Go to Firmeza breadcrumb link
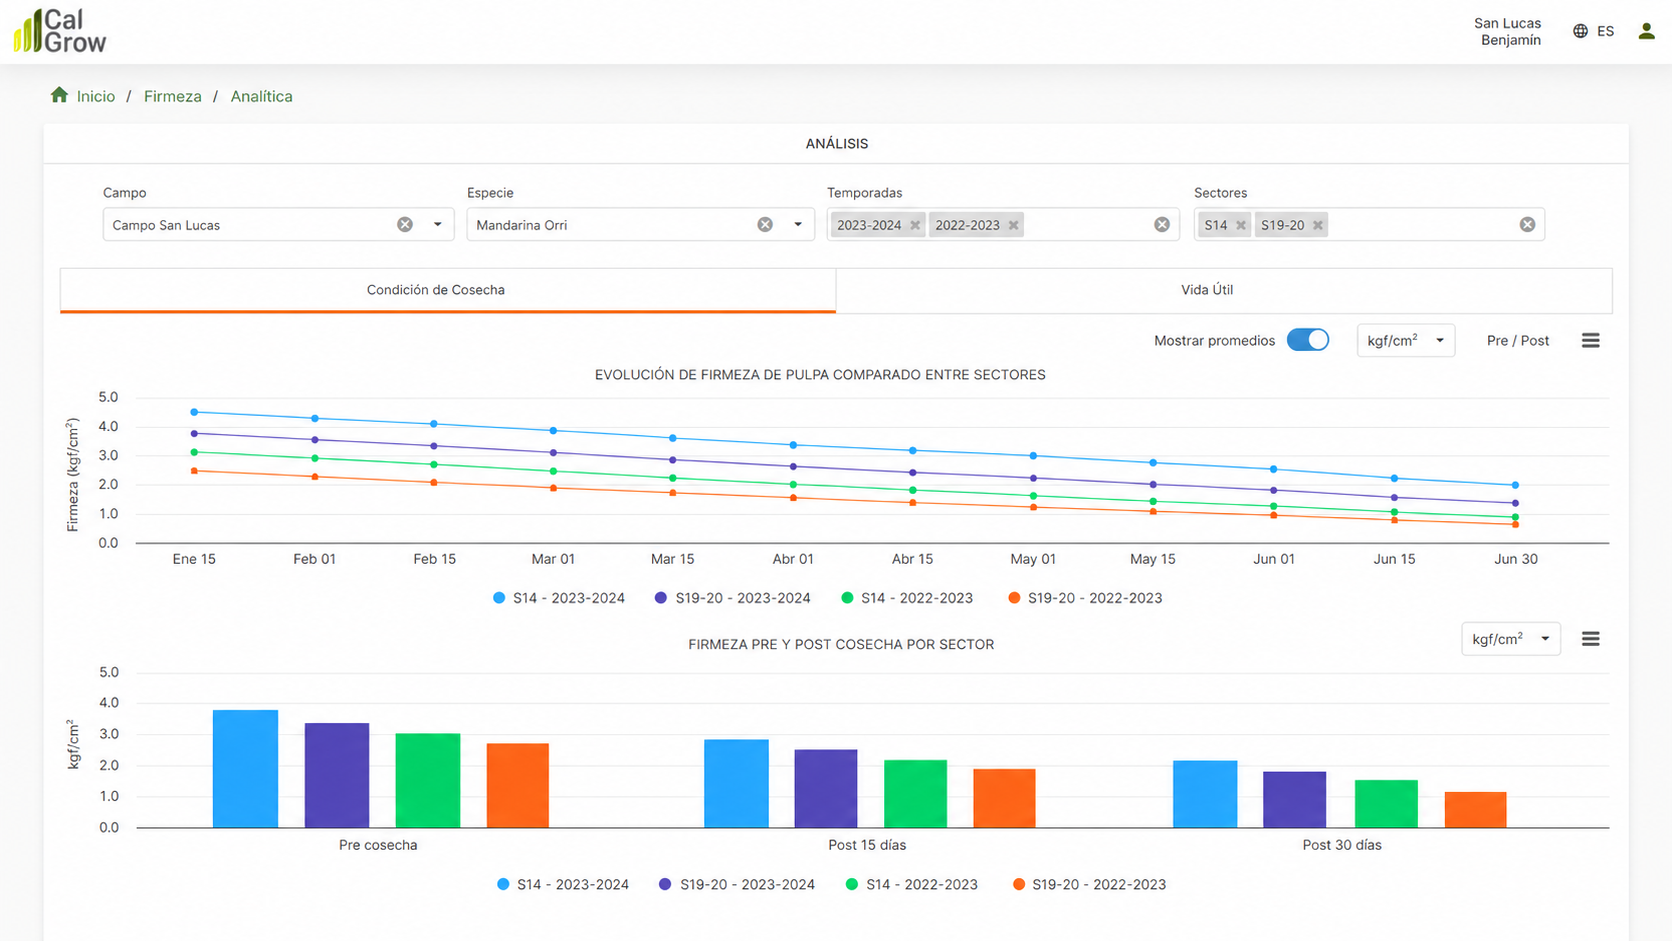 point(172,96)
